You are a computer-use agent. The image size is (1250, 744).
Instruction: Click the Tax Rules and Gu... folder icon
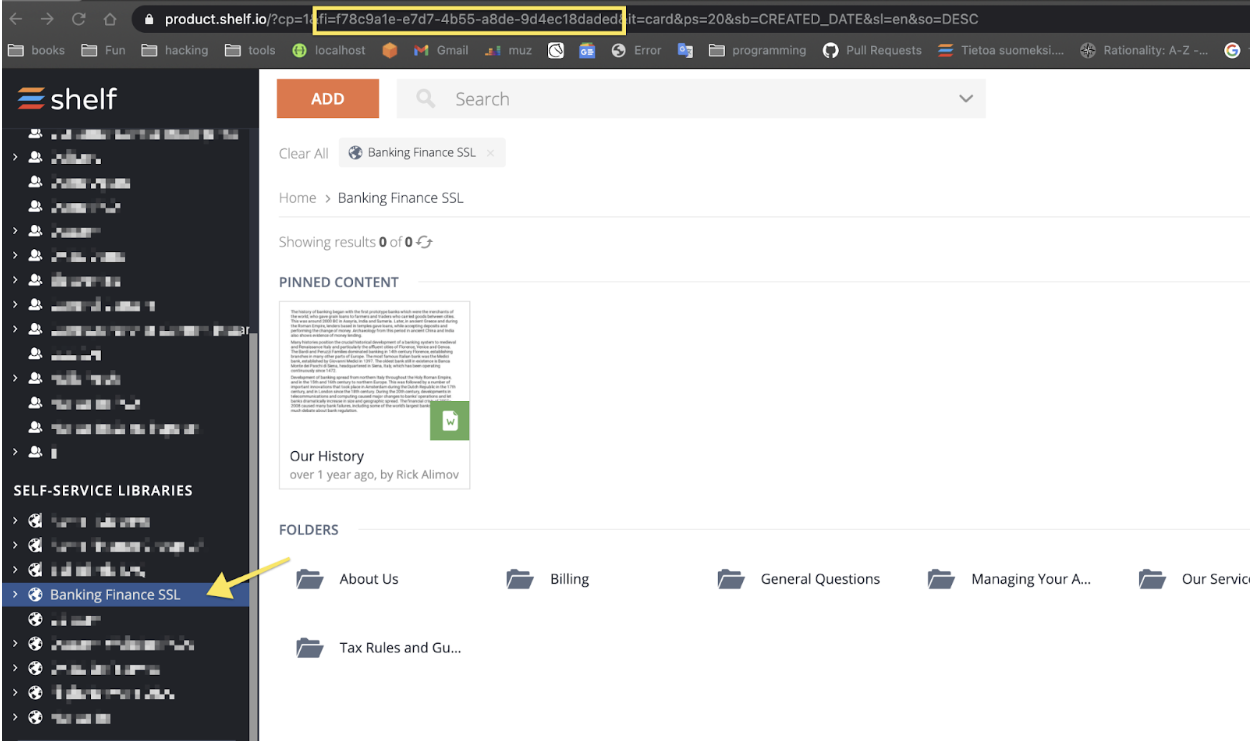[310, 648]
